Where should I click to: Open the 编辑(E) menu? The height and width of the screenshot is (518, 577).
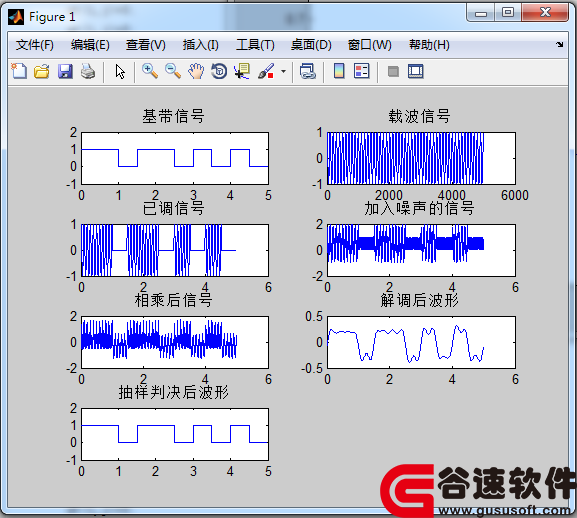[90, 45]
